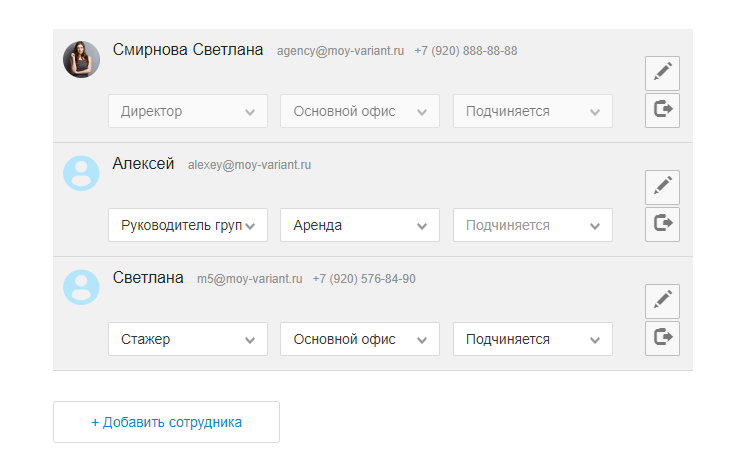Click the exit icon for Светлана m5
The width and height of the screenshot is (732, 454).
662,338
